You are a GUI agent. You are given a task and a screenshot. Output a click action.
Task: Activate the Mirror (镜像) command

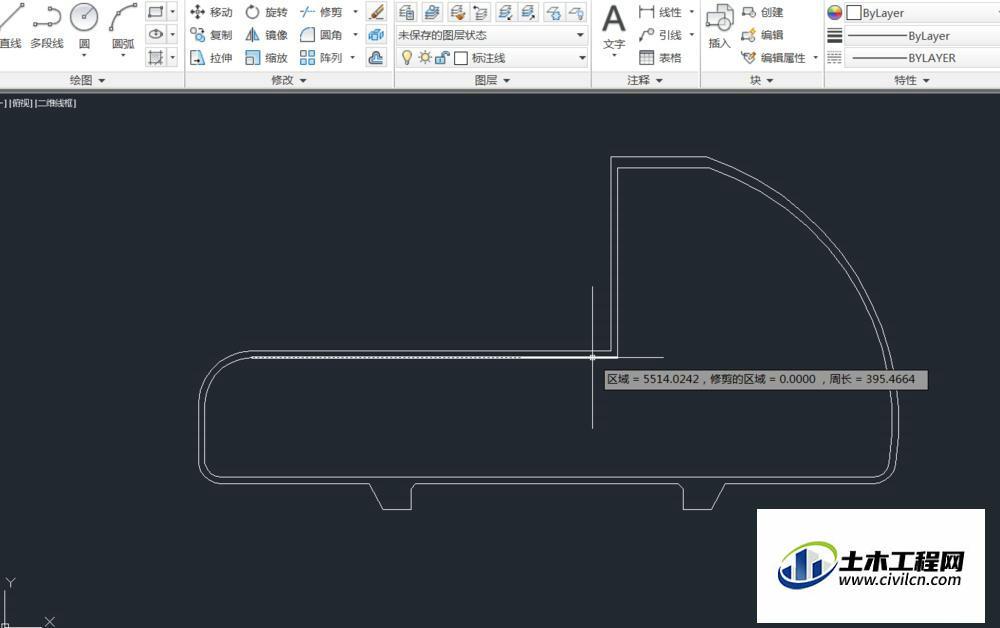coord(267,35)
